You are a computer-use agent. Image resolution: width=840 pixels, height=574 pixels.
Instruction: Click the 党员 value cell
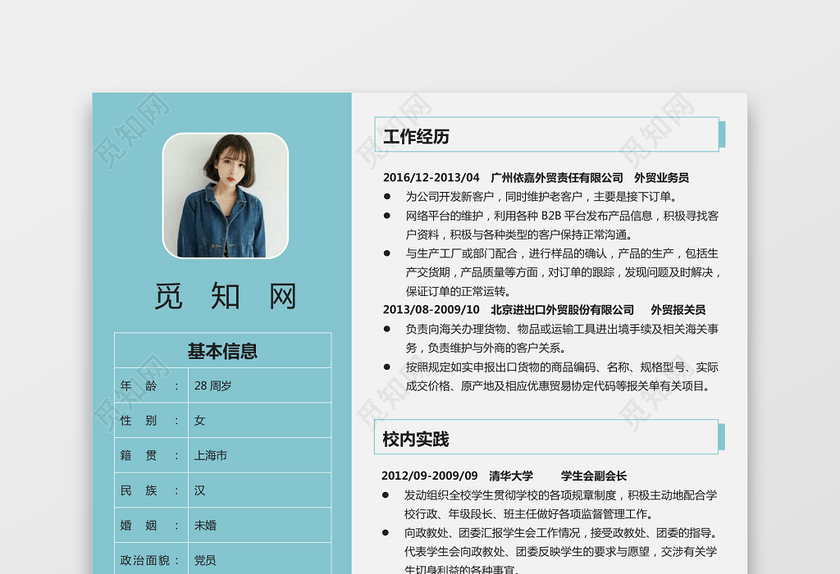point(260,558)
